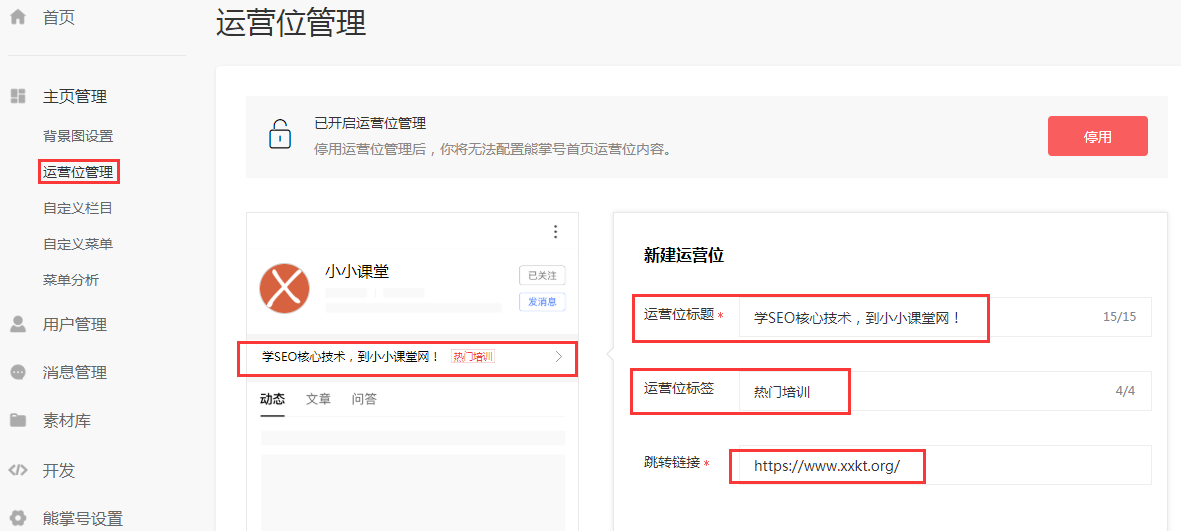
Task: Click the 新建运营位 heading
Action: (x=684, y=255)
